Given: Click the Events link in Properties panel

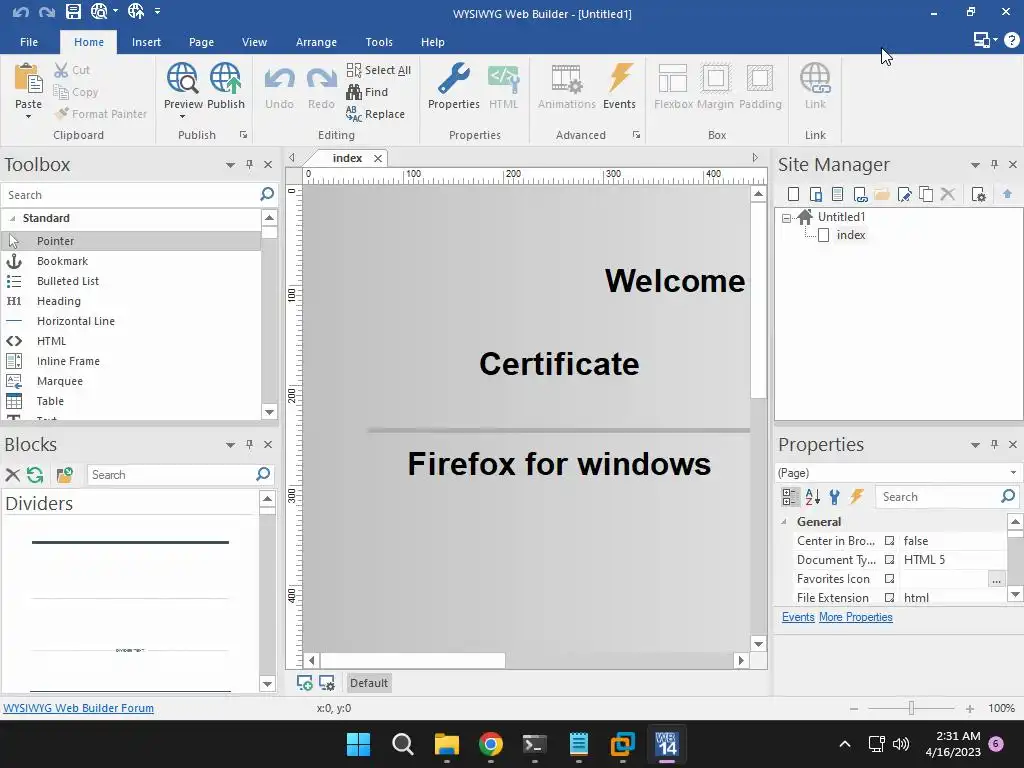Looking at the screenshot, I should pyautogui.click(x=798, y=617).
